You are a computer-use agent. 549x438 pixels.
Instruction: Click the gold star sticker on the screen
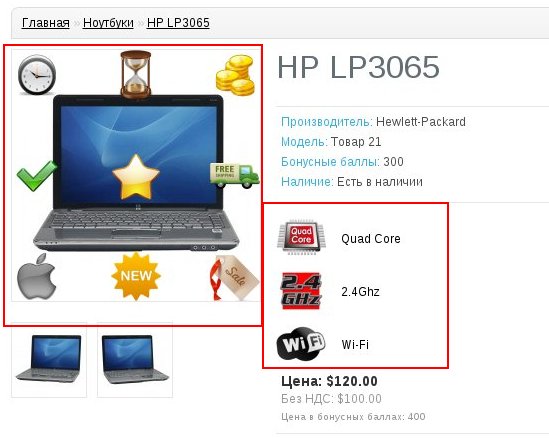tap(136, 176)
